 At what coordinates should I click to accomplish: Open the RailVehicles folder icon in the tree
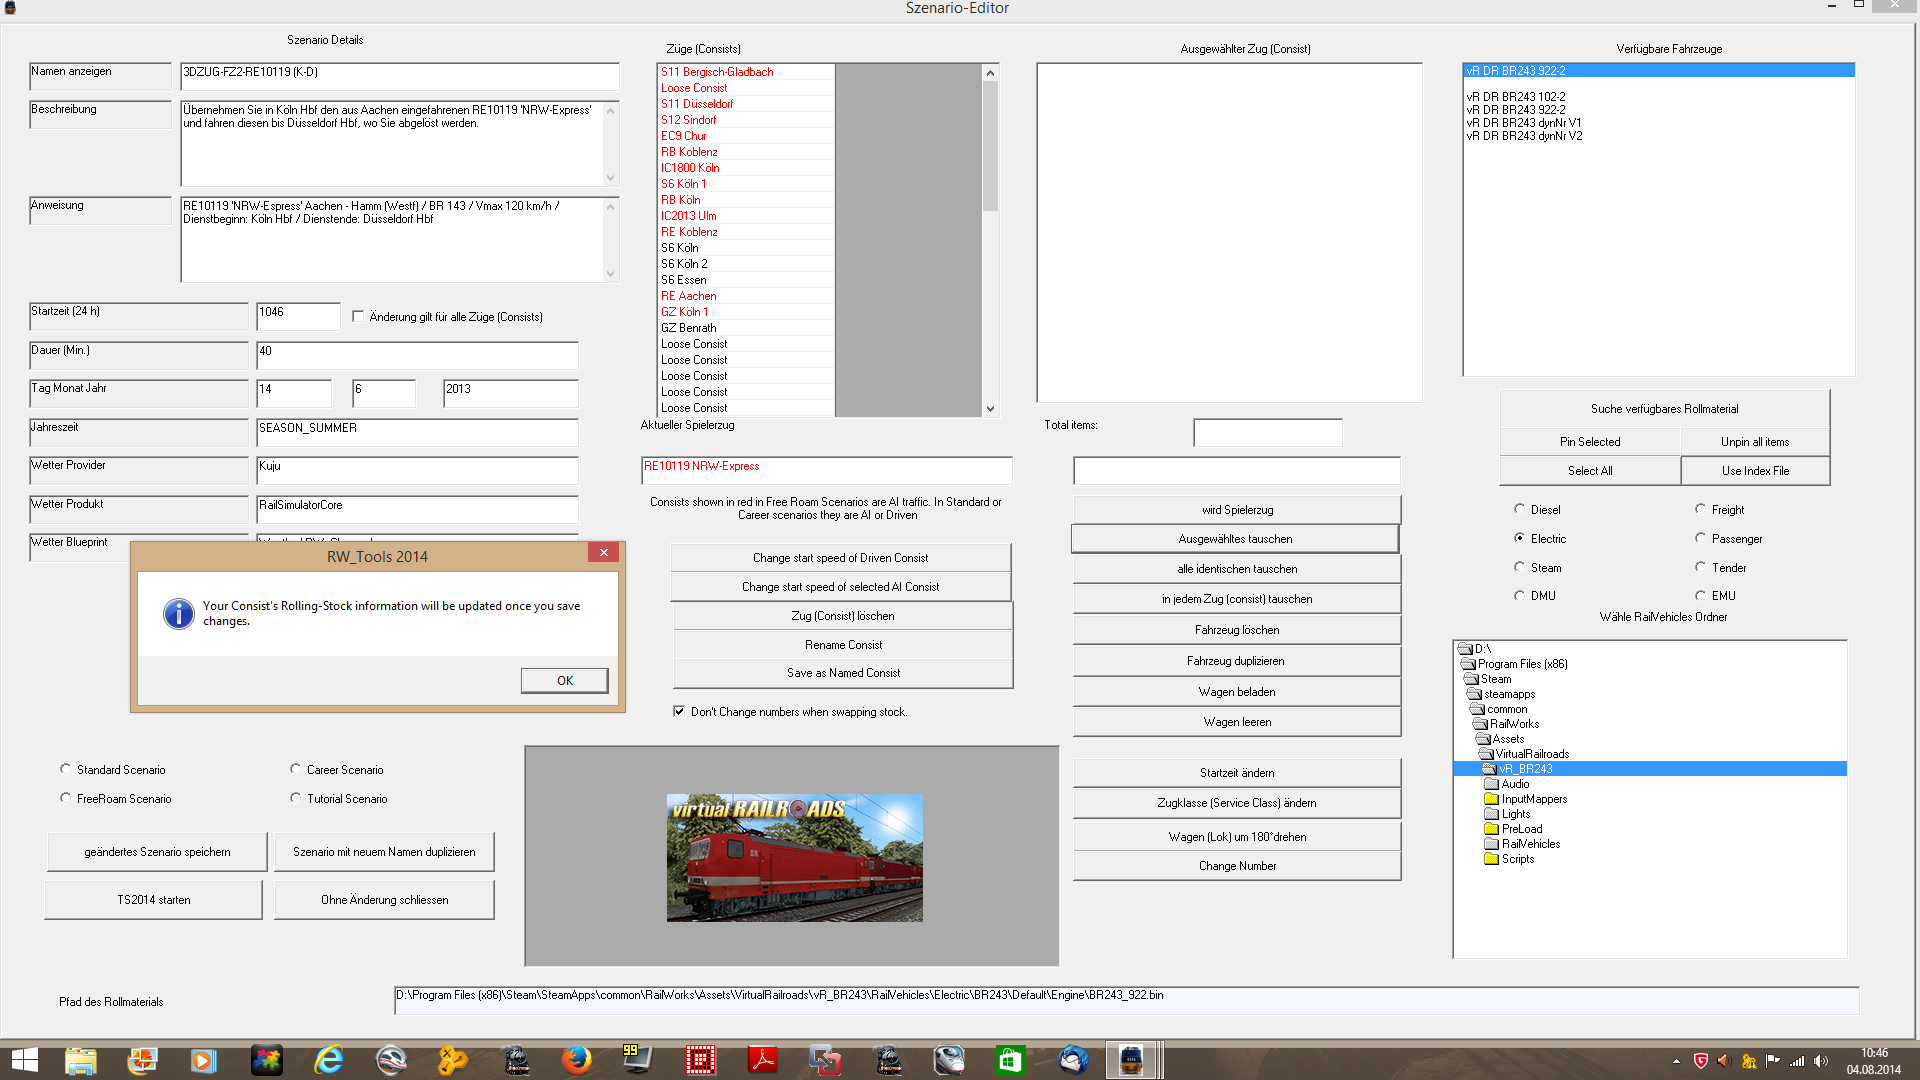tap(1491, 844)
